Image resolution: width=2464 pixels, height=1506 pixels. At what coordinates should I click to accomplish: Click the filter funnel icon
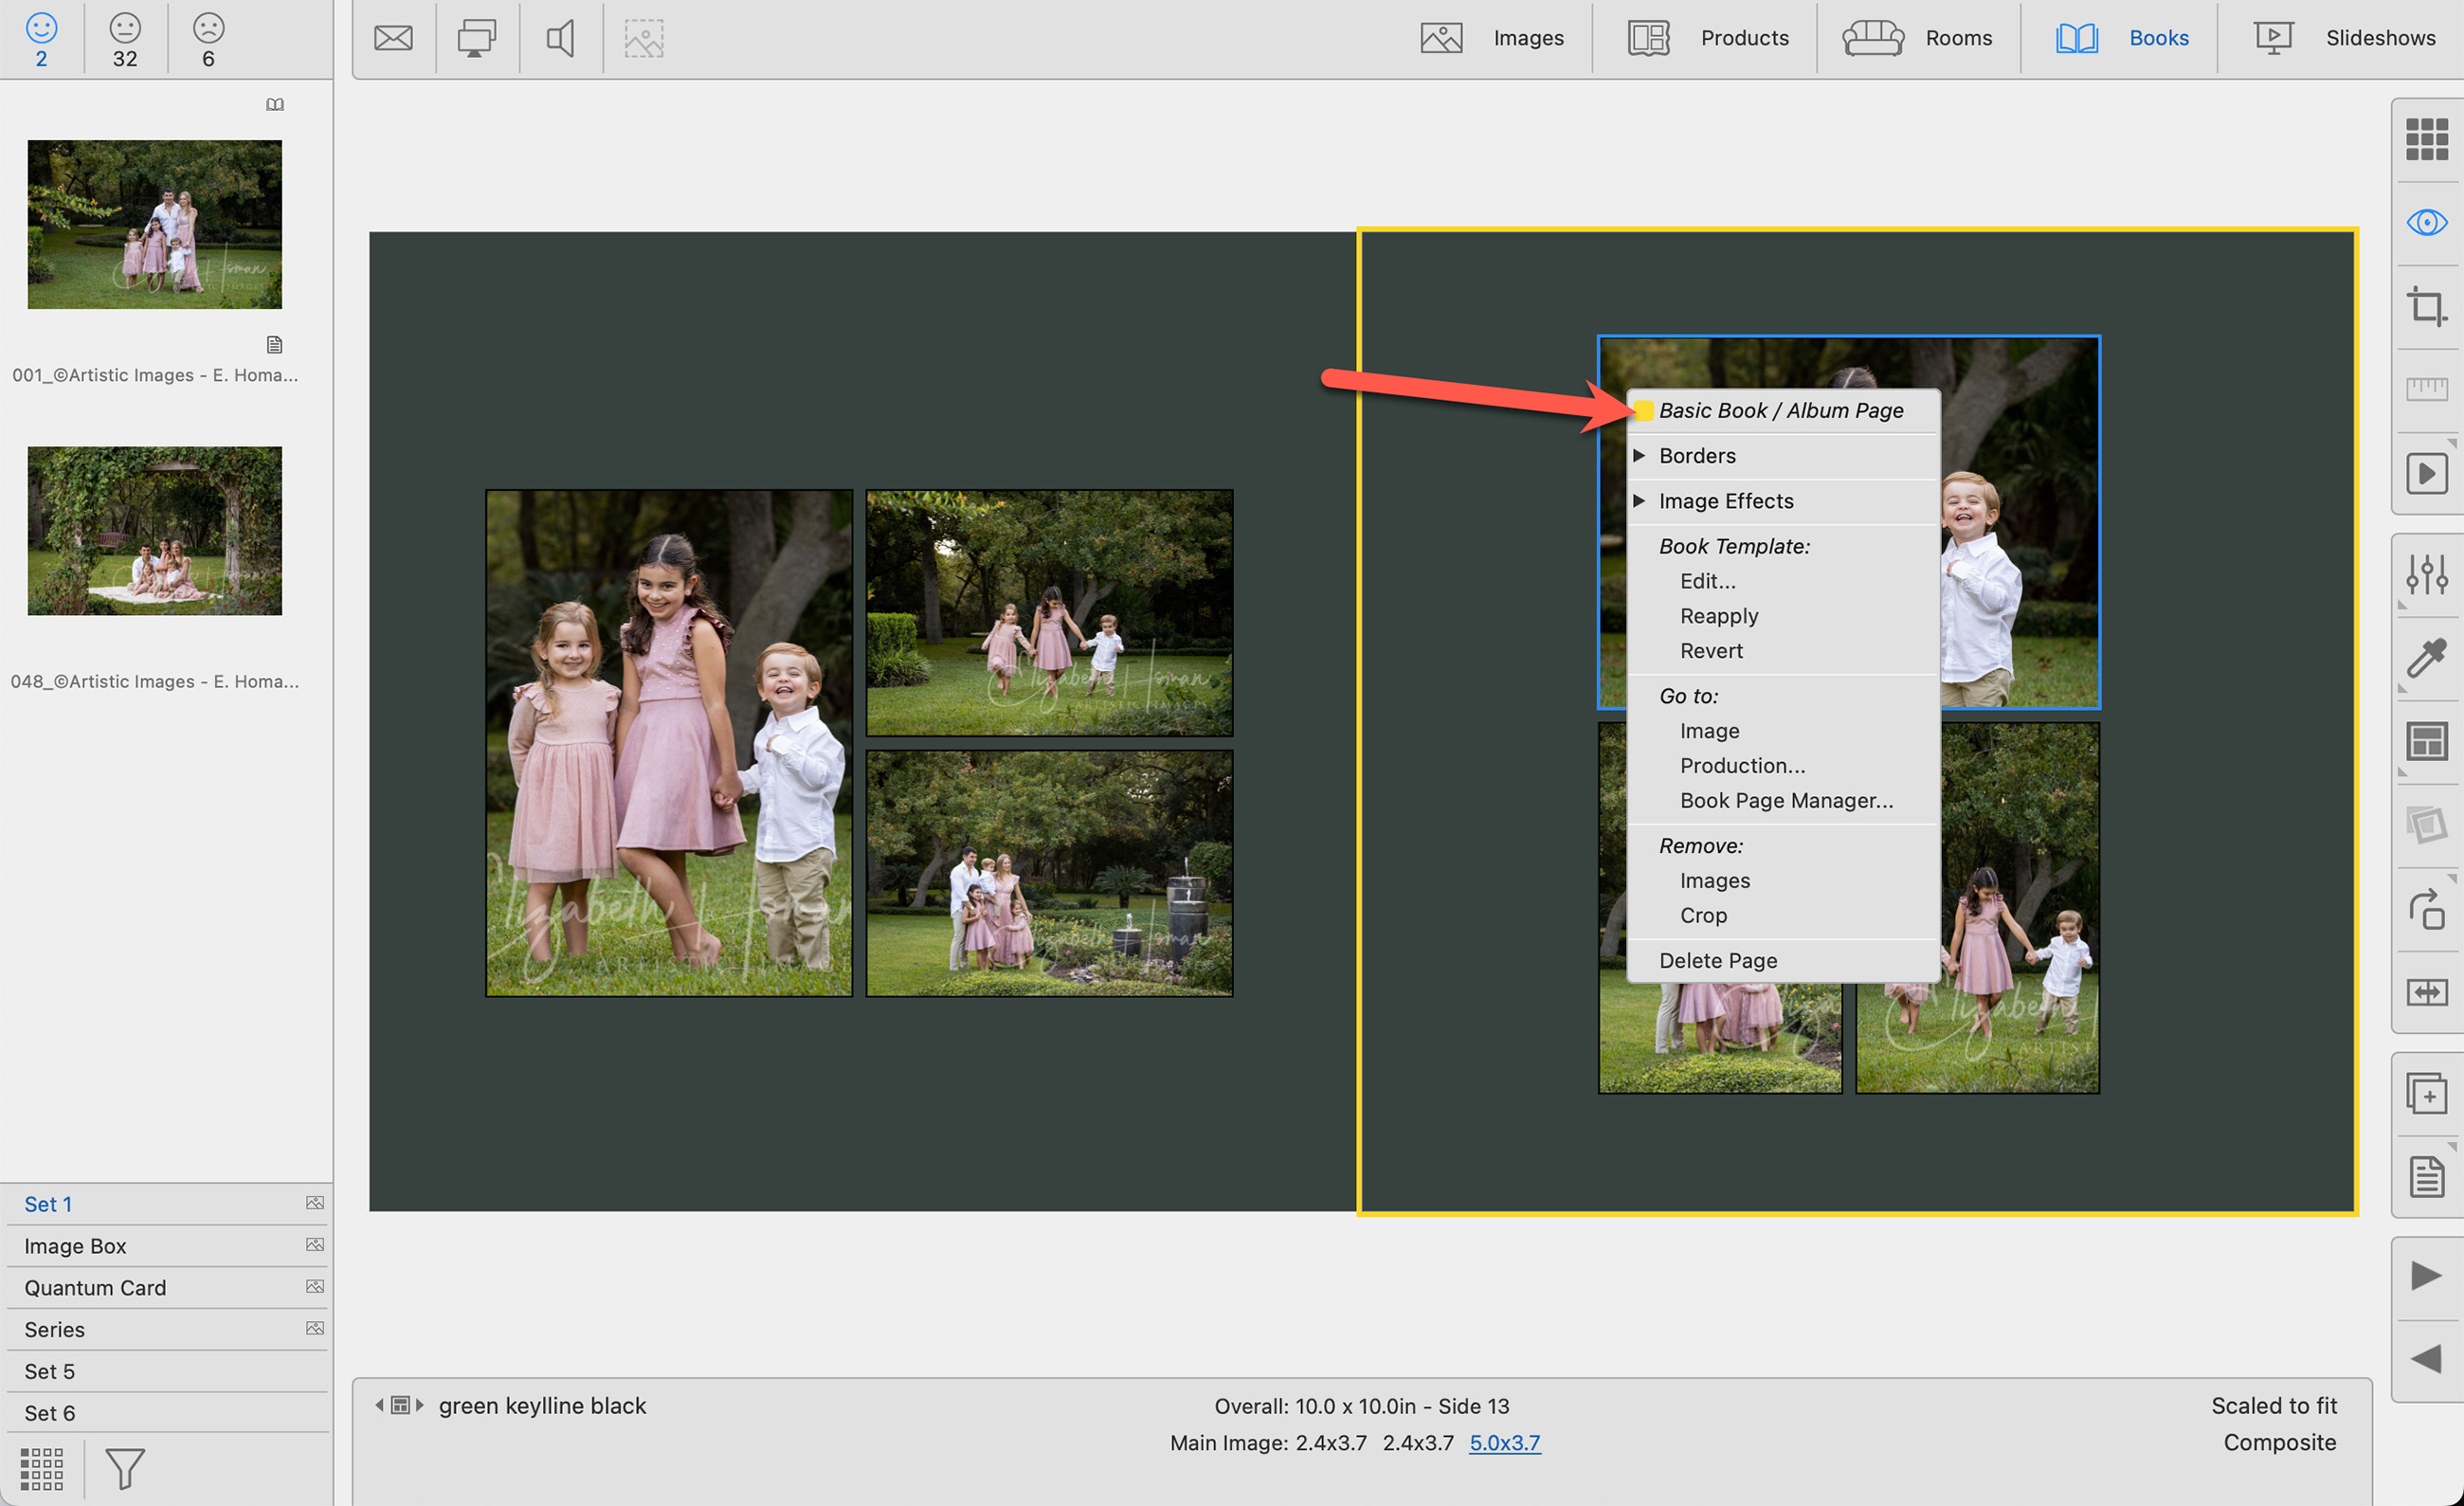click(x=125, y=1467)
